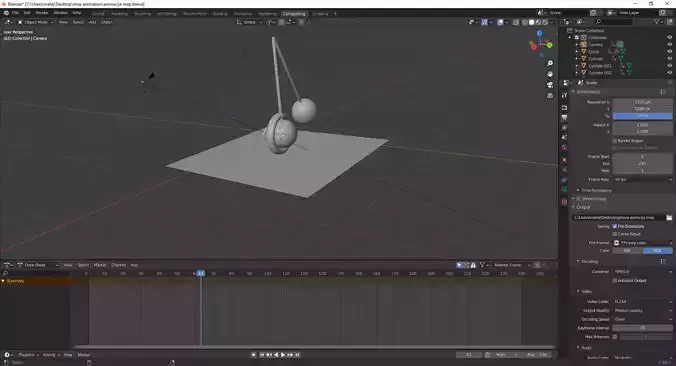This screenshot has height=366, width=676.
Task: Click the Resolution X field
Action: pyautogui.click(x=642, y=102)
